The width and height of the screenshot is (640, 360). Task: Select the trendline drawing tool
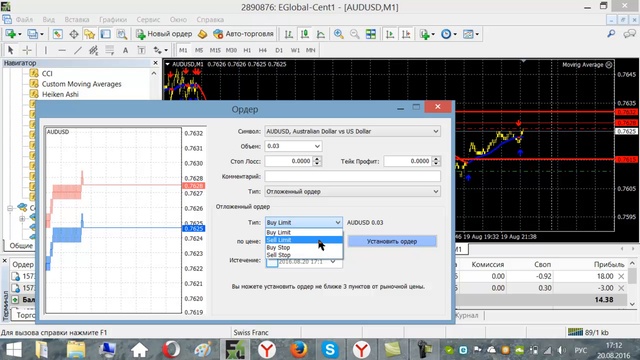[x=78, y=50]
